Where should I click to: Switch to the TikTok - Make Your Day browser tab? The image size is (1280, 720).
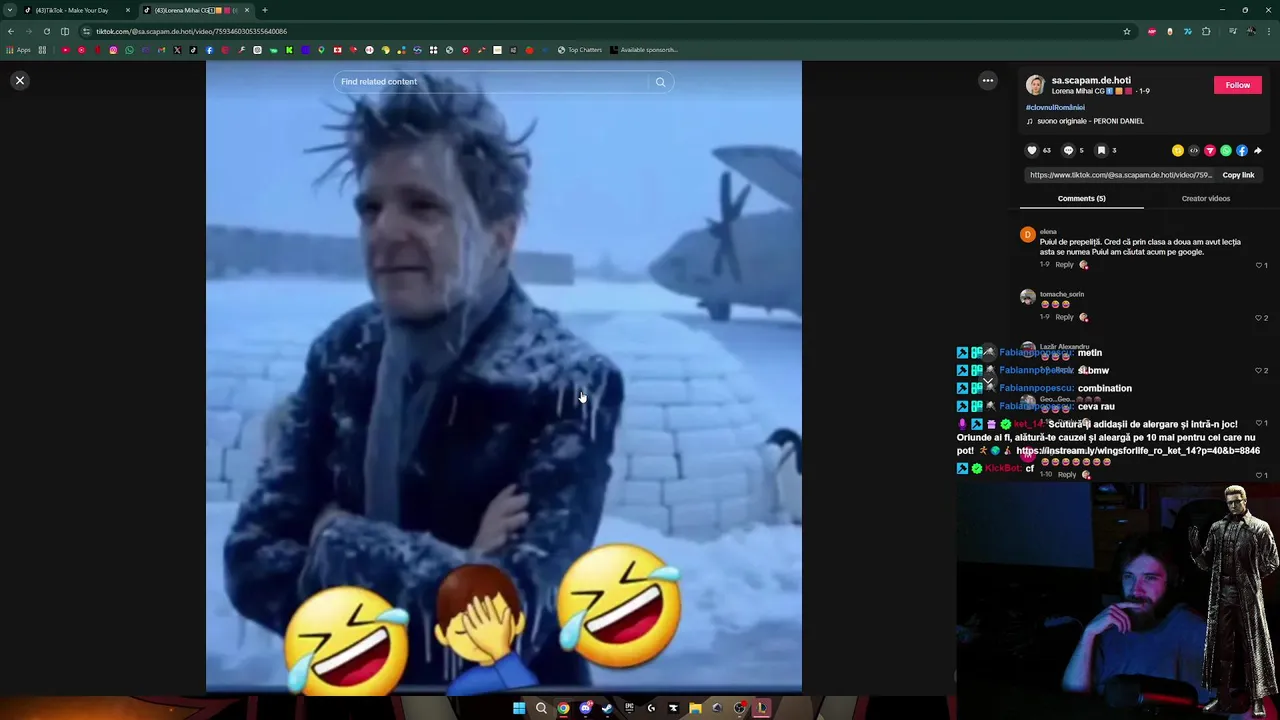coord(72,10)
